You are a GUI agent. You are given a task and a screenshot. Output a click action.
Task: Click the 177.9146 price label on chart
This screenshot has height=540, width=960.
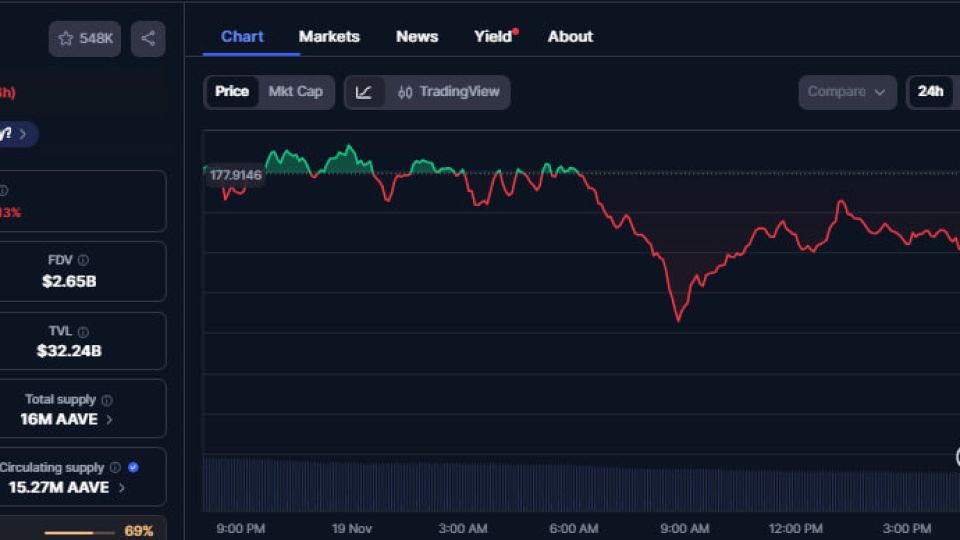point(235,175)
